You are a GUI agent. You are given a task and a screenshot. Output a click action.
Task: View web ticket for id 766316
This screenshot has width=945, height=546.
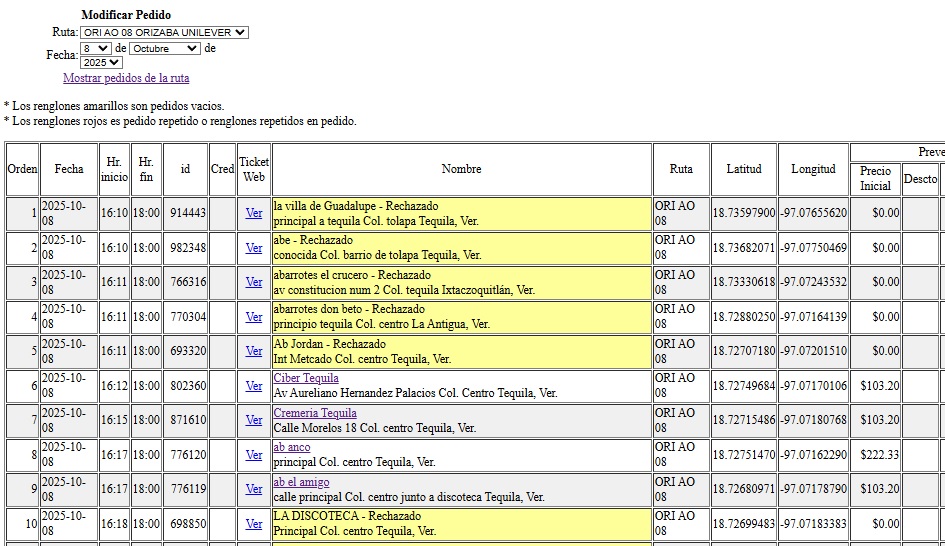click(x=254, y=282)
